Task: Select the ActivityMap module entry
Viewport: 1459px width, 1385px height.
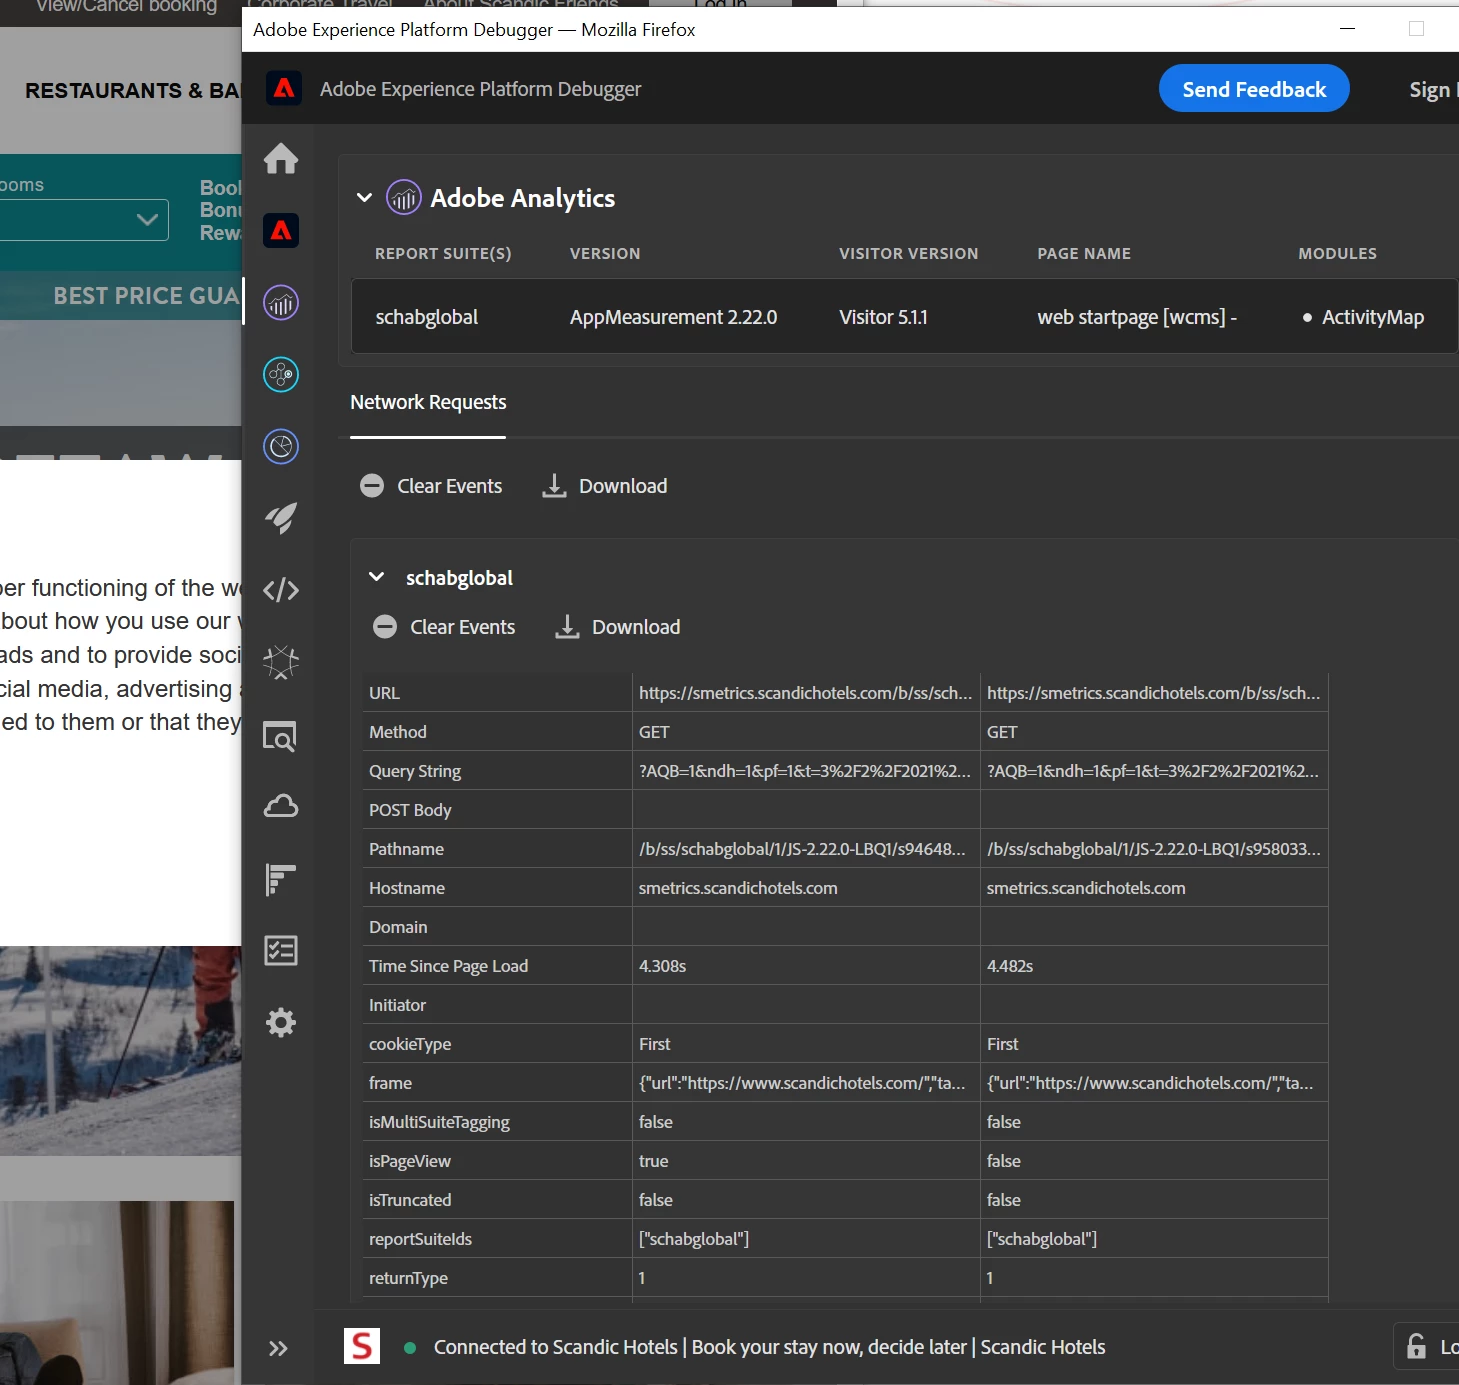Action: tap(1372, 317)
